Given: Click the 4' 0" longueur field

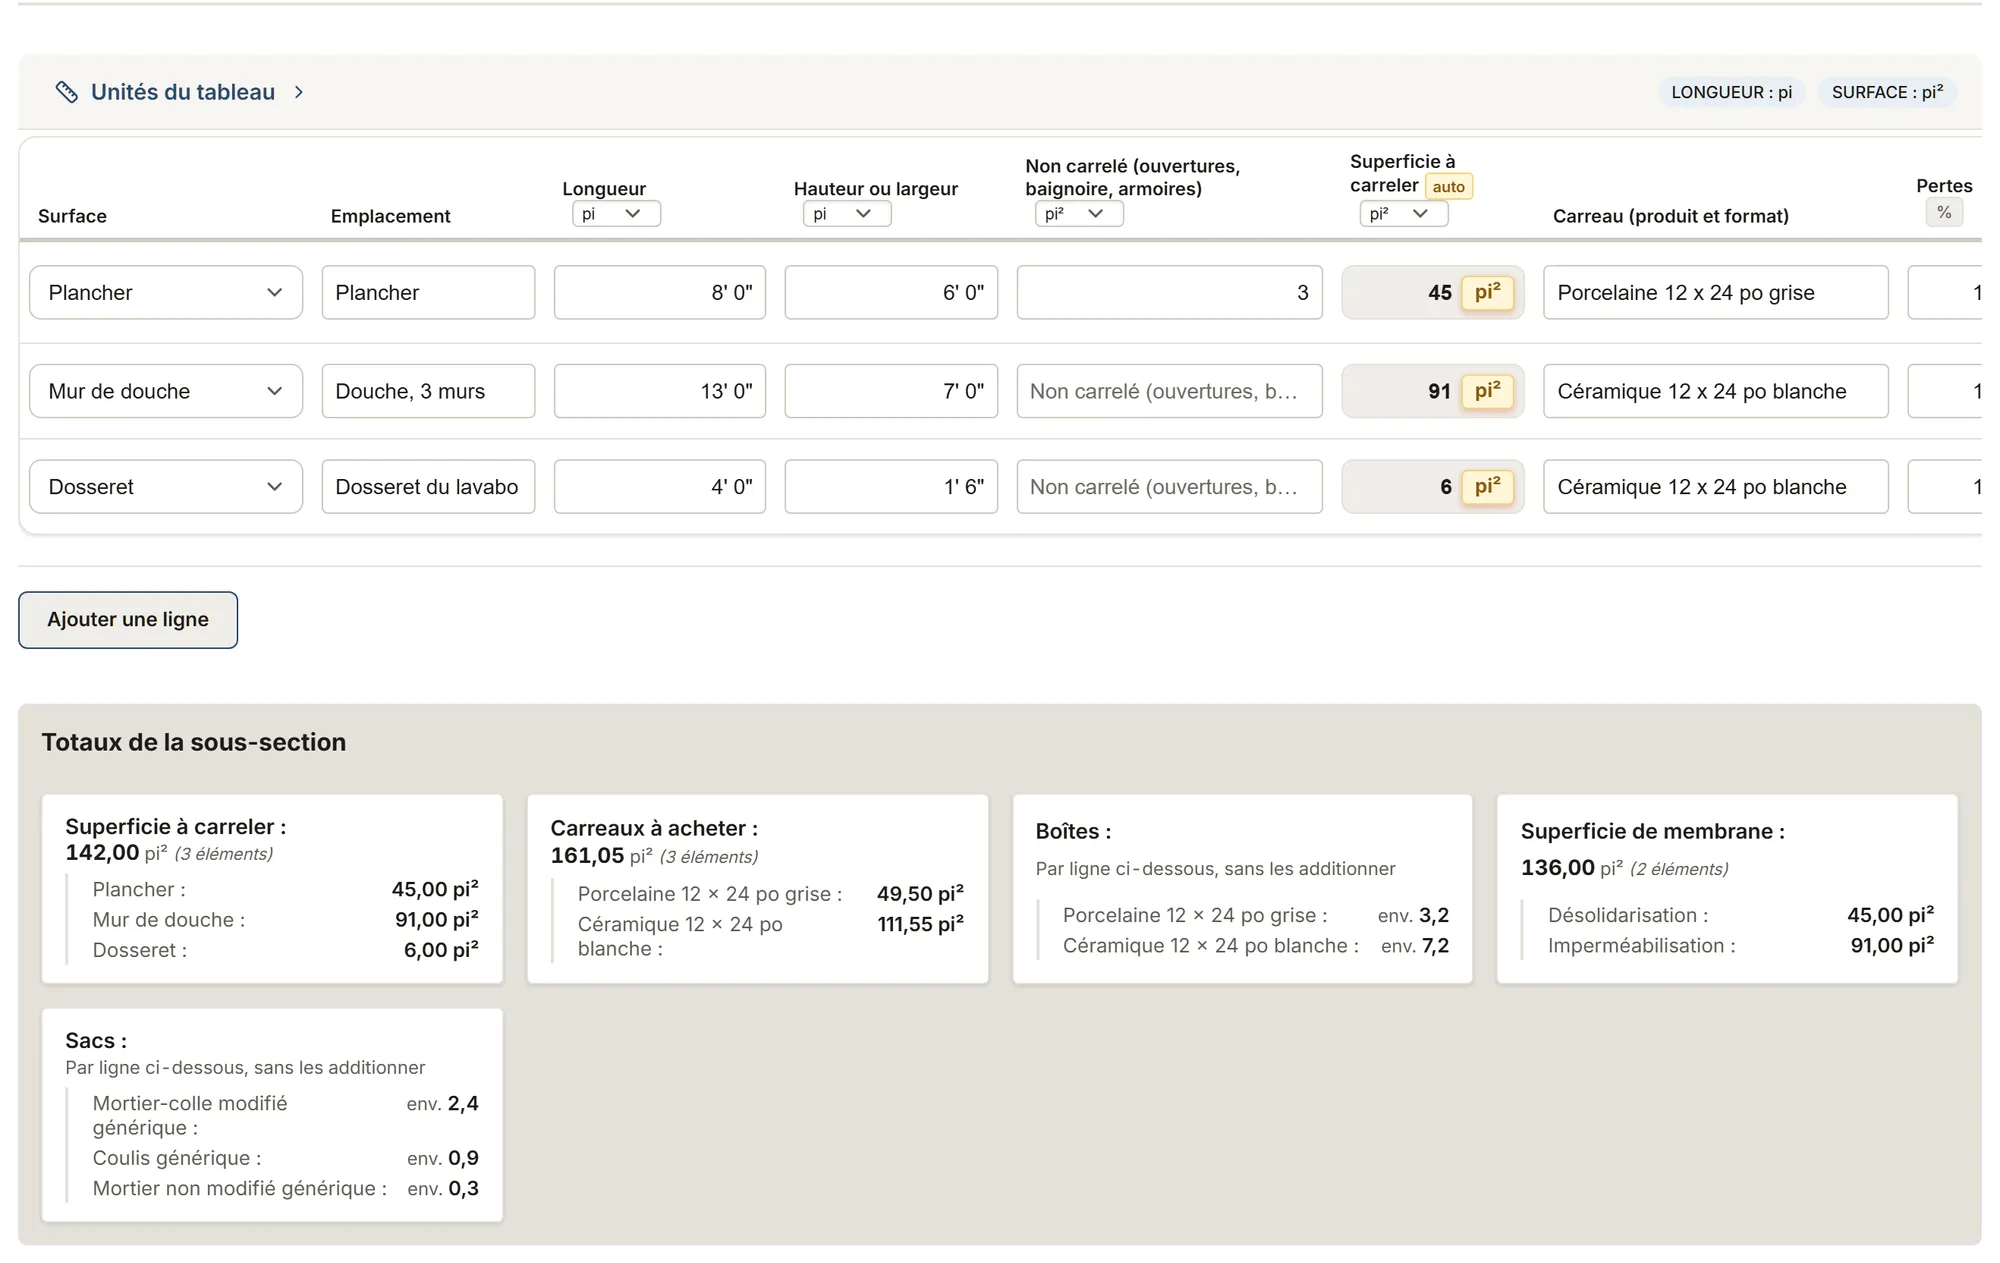Looking at the screenshot, I should pyautogui.click(x=660, y=487).
